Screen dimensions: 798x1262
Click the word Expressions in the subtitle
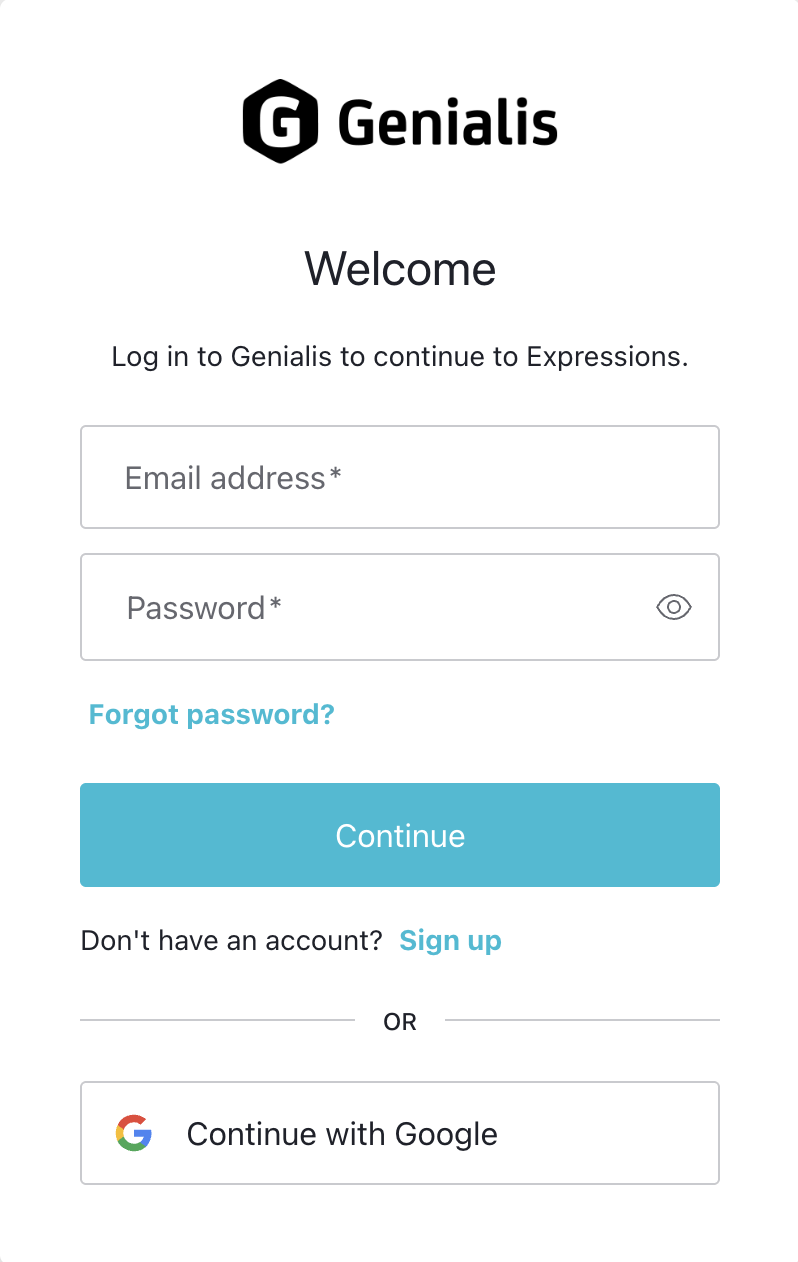click(607, 357)
